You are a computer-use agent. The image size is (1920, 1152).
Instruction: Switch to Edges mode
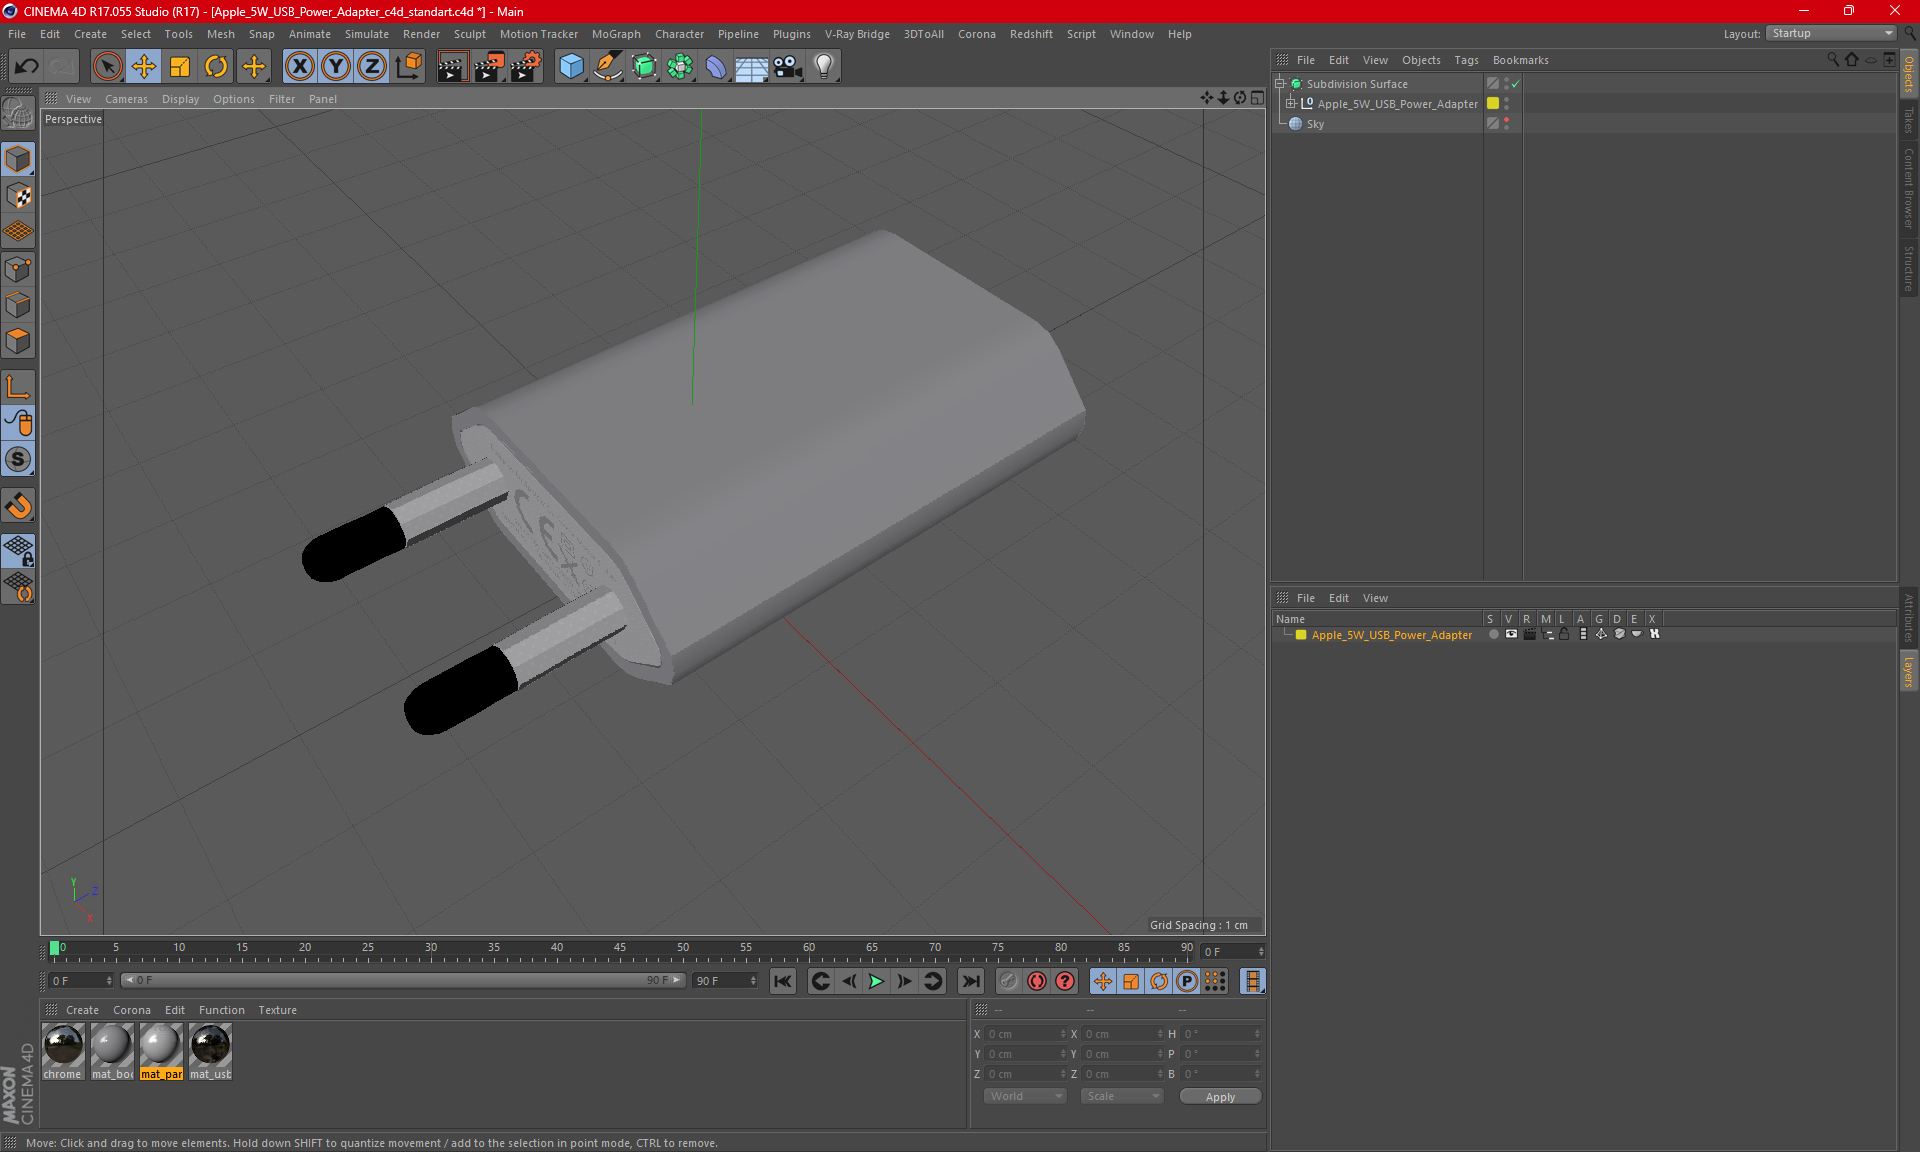coord(18,305)
